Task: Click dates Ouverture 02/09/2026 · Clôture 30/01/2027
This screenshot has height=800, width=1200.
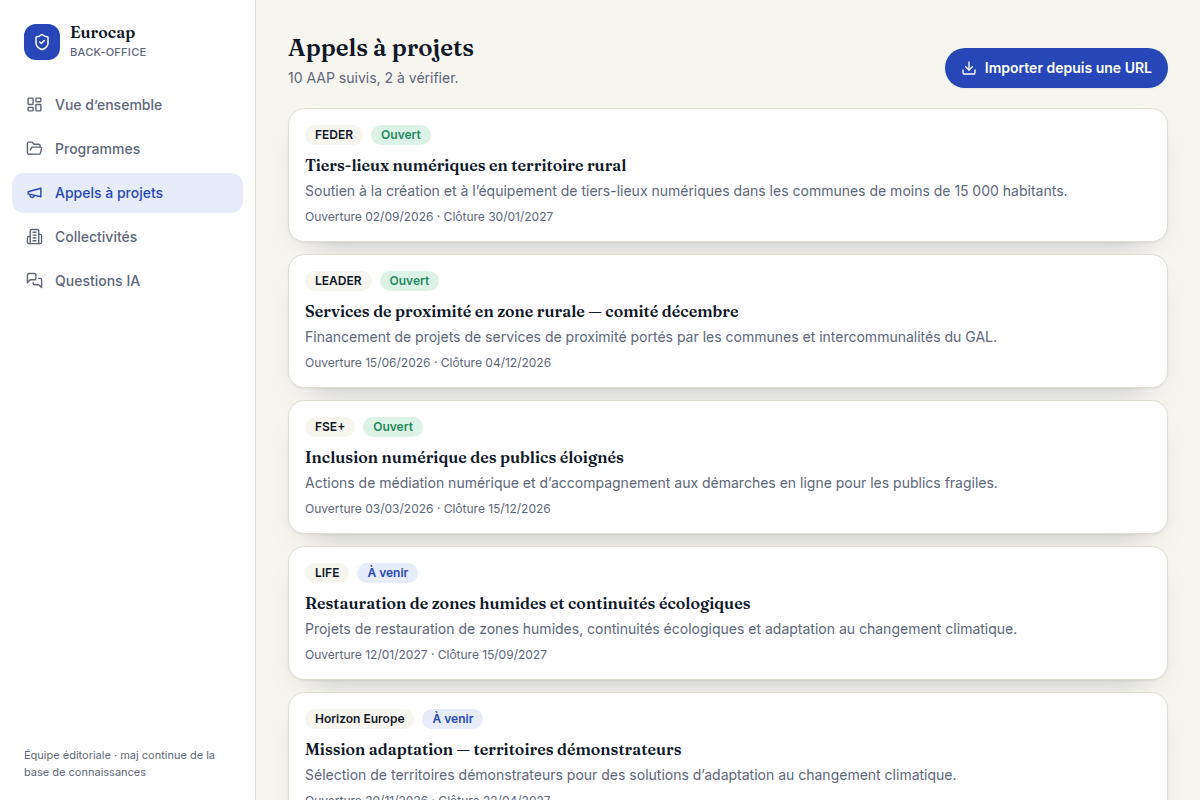Action: pyautogui.click(x=429, y=217)
